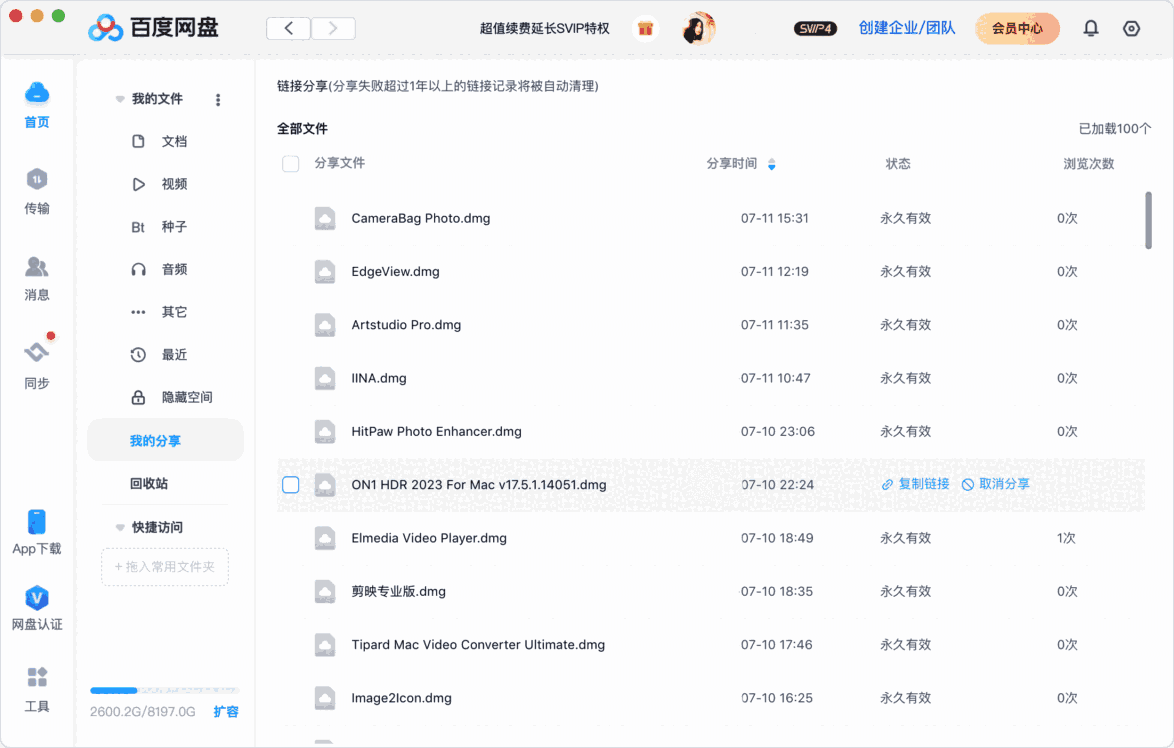Click the gift box icon
The width and height of the screenshot is (1174, 748).
[645, 28]
